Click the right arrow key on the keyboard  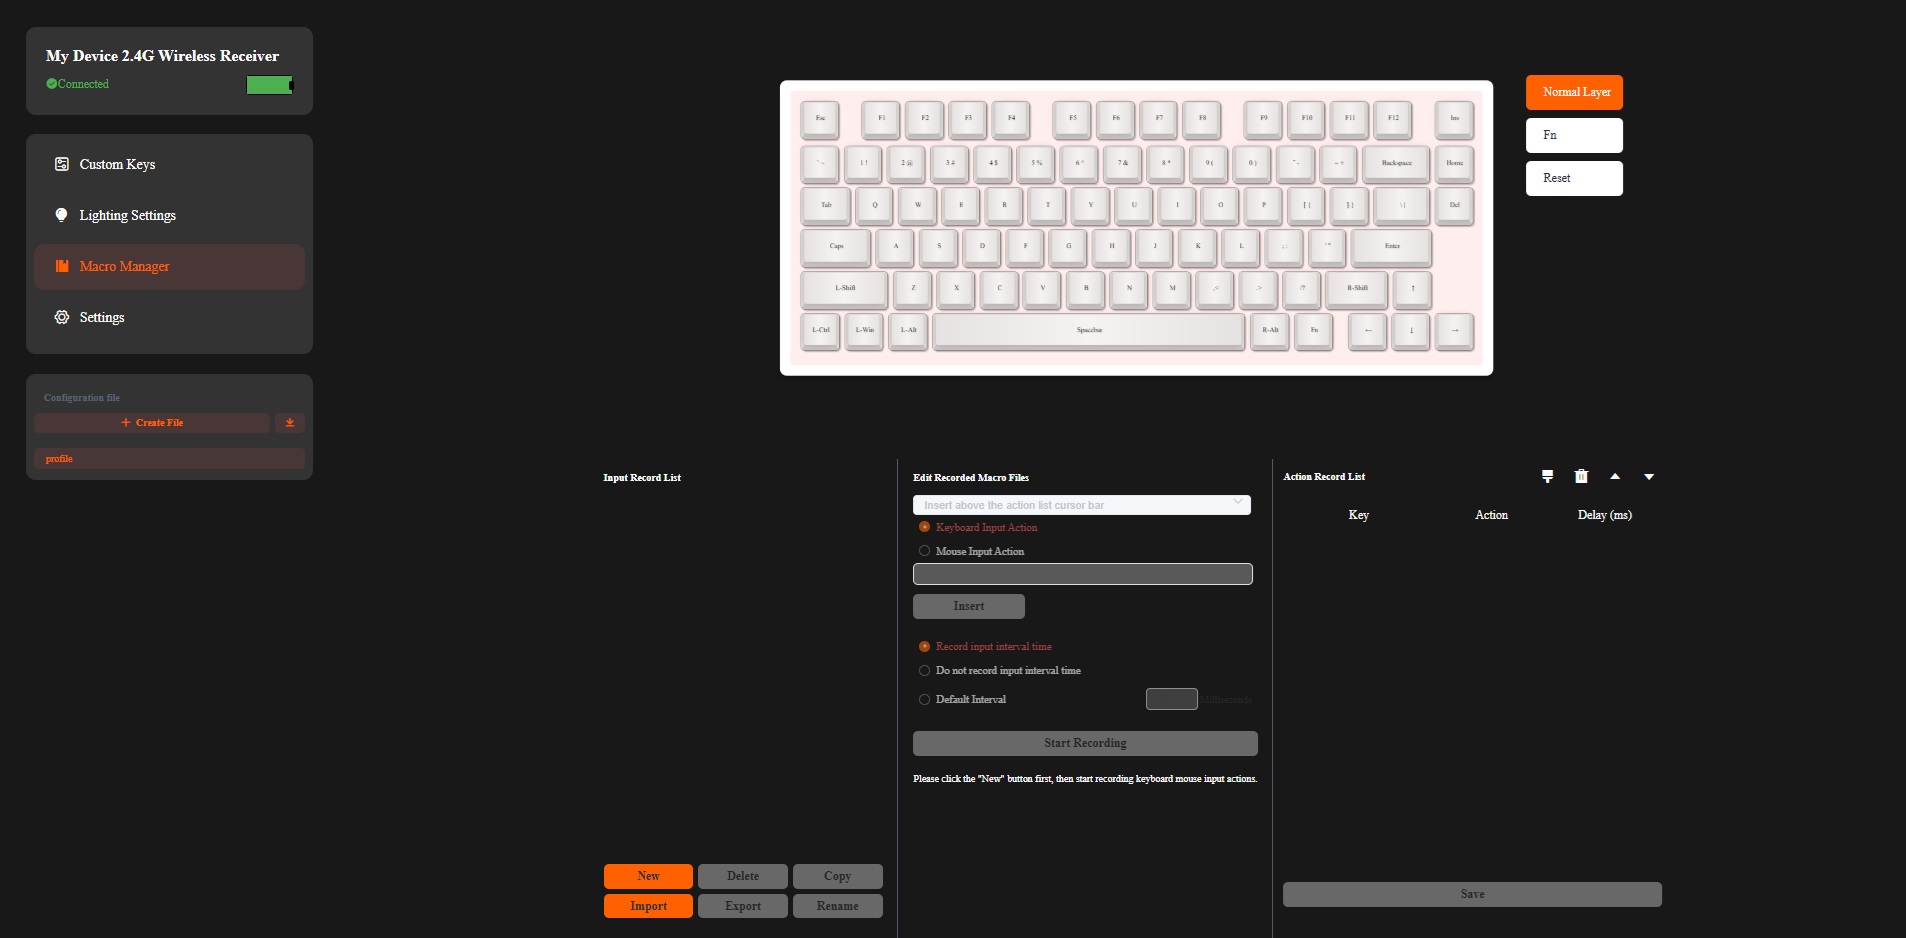[1455, 330]
